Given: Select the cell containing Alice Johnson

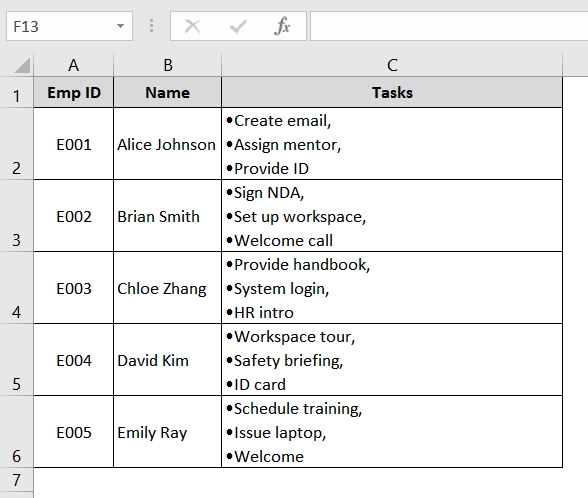Looking at the screenshot, I should [168, 144].
